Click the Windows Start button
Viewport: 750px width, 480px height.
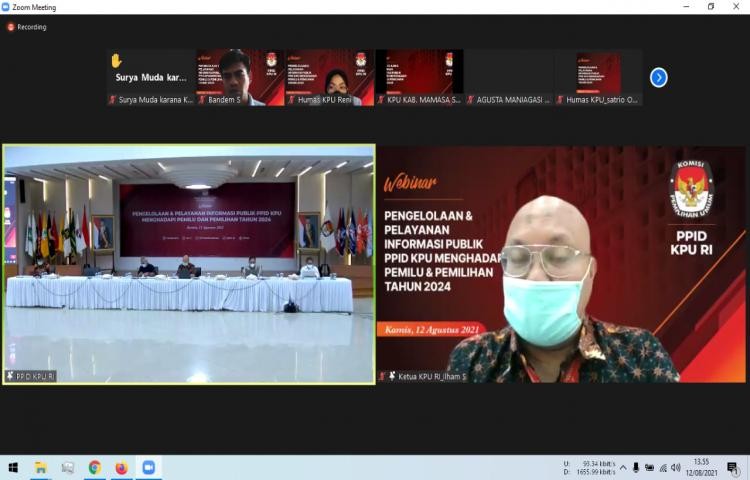tap(13, 467)
